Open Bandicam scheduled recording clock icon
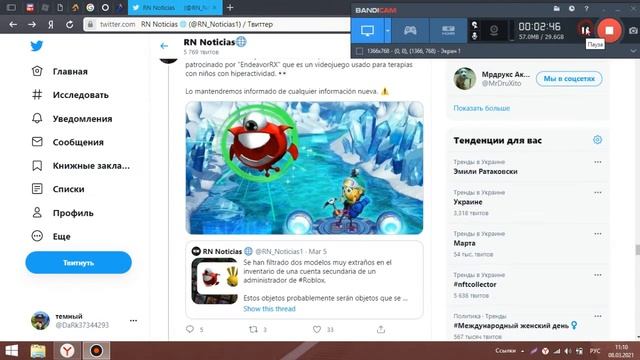This screenshot has width=640, height=360. 571,9
